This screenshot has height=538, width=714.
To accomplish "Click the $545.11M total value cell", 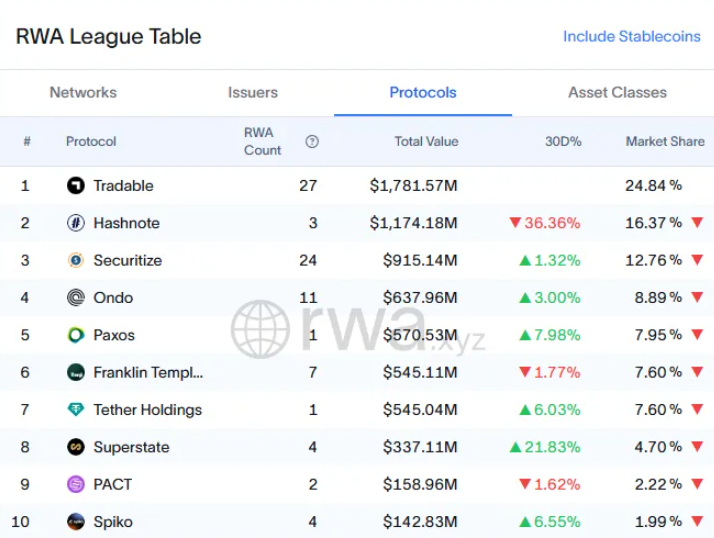I will click(420, 372).
